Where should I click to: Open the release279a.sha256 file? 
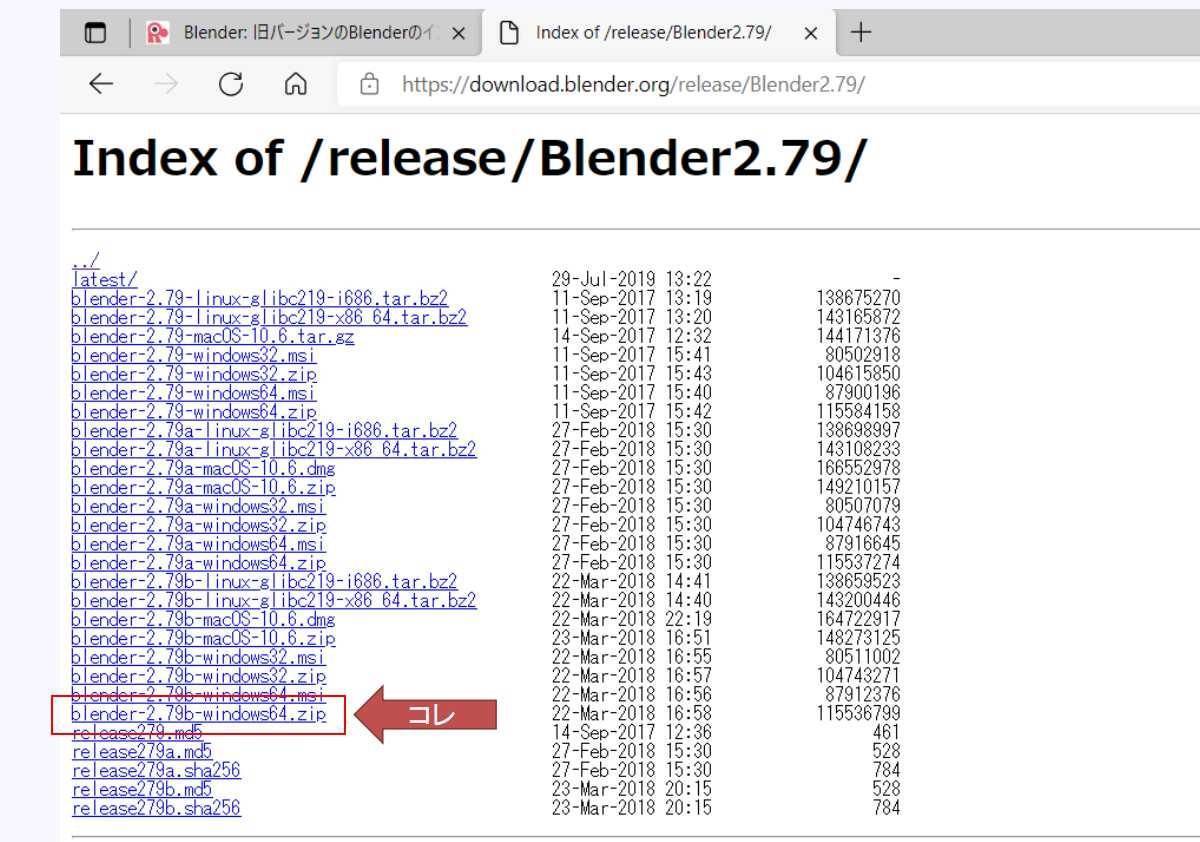[x=156, y=771]
